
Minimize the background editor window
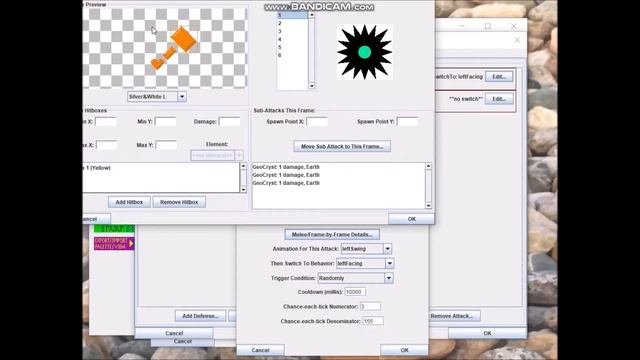[x=462, y=26]
